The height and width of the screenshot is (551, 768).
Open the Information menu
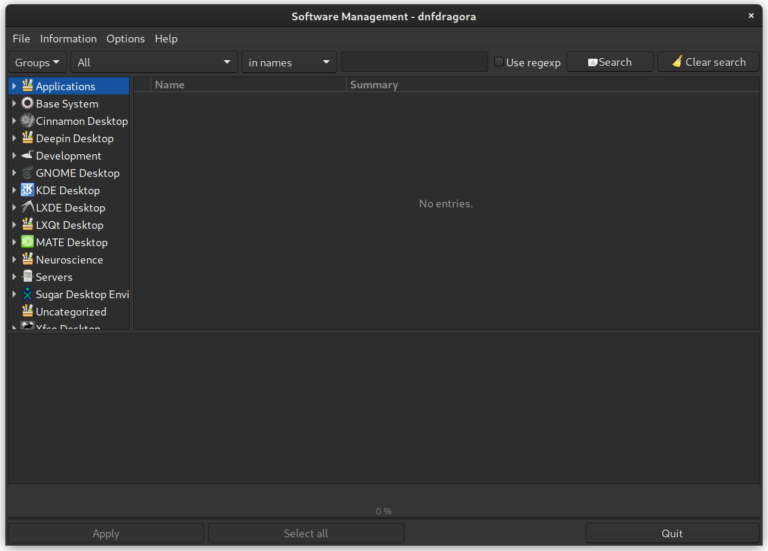pos(68,39)
